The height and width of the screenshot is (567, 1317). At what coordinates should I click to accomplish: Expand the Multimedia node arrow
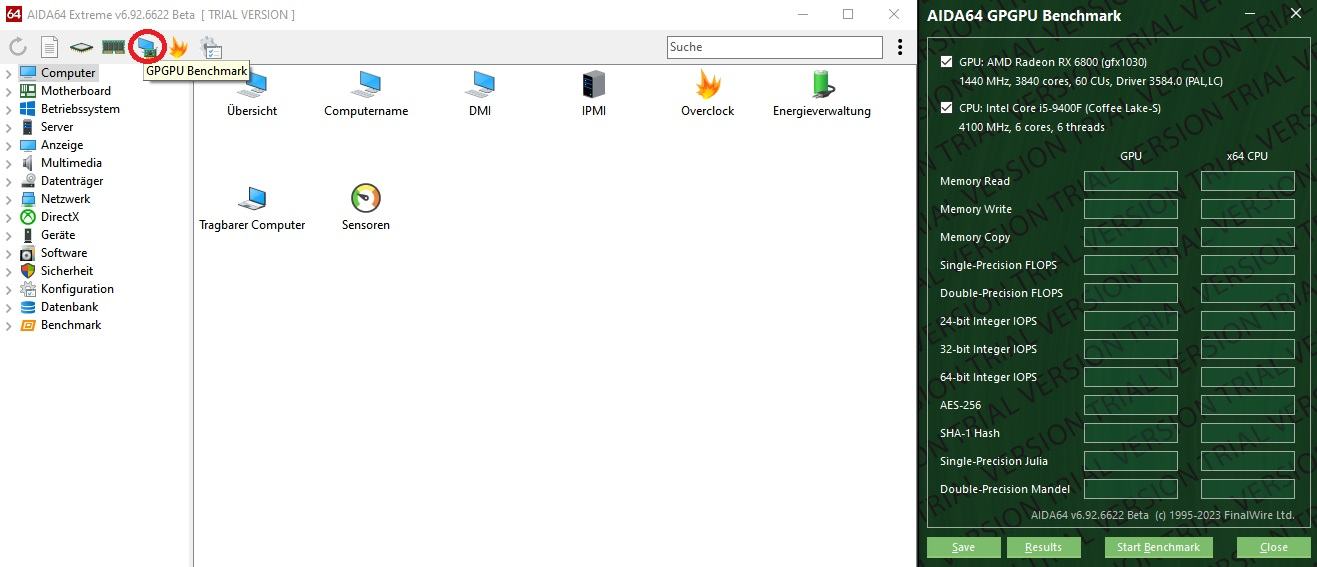point(8,163)
